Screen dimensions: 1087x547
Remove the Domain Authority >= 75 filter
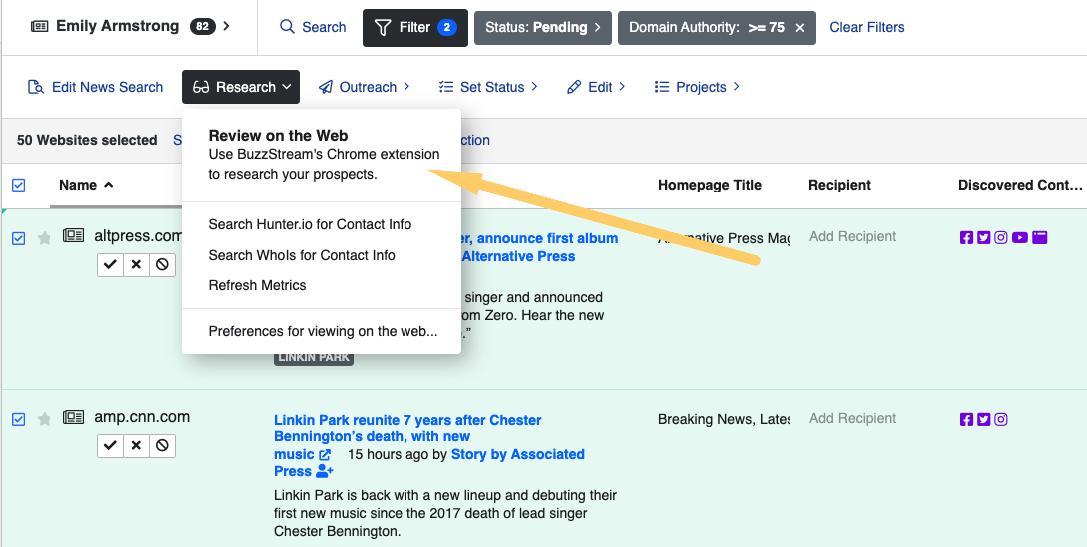point(799,28)
